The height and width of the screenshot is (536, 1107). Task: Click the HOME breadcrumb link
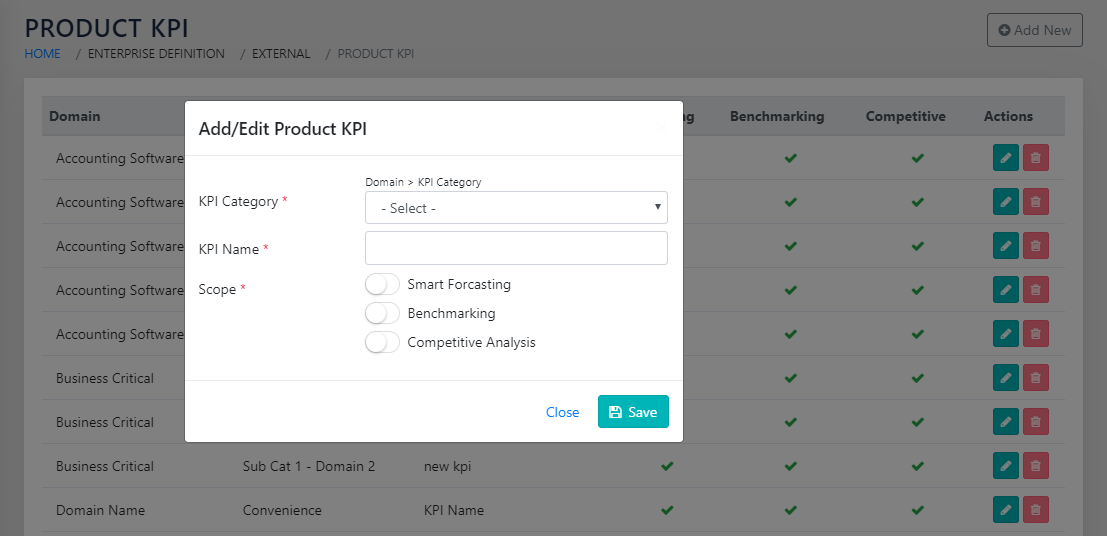pyautogui.click(x=43, y=54)
